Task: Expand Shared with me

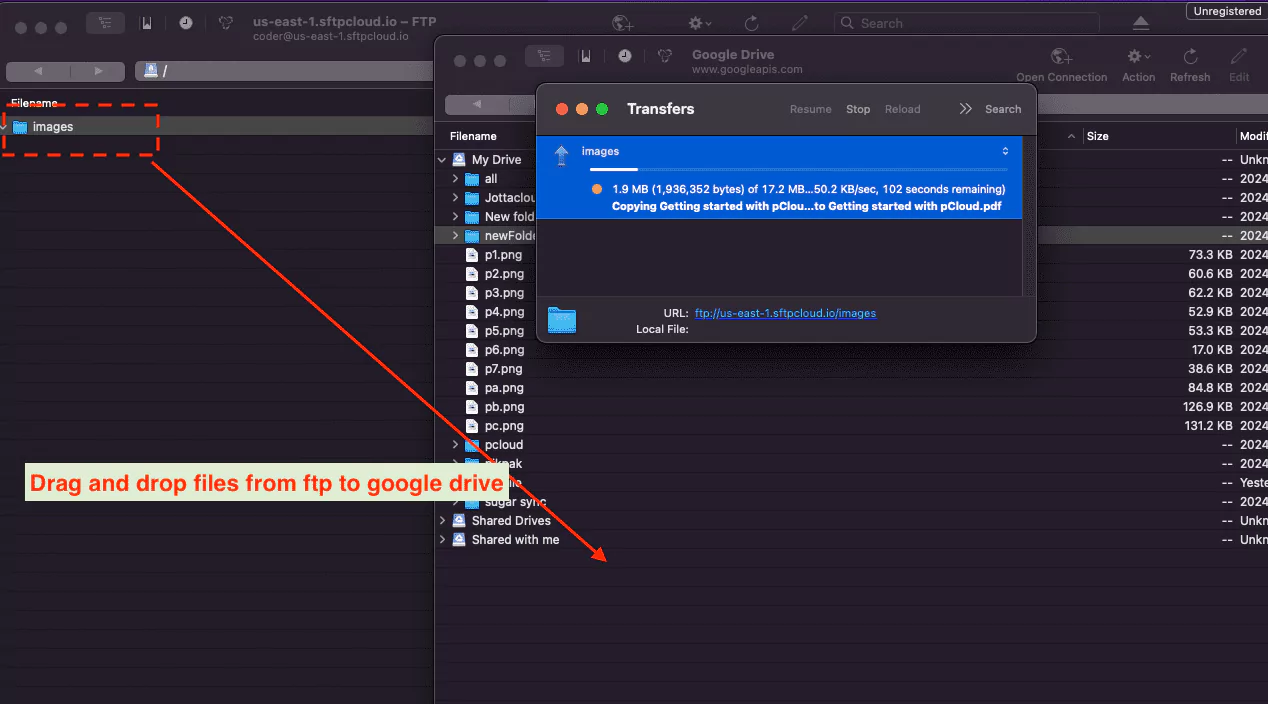Action: point(442,540)
